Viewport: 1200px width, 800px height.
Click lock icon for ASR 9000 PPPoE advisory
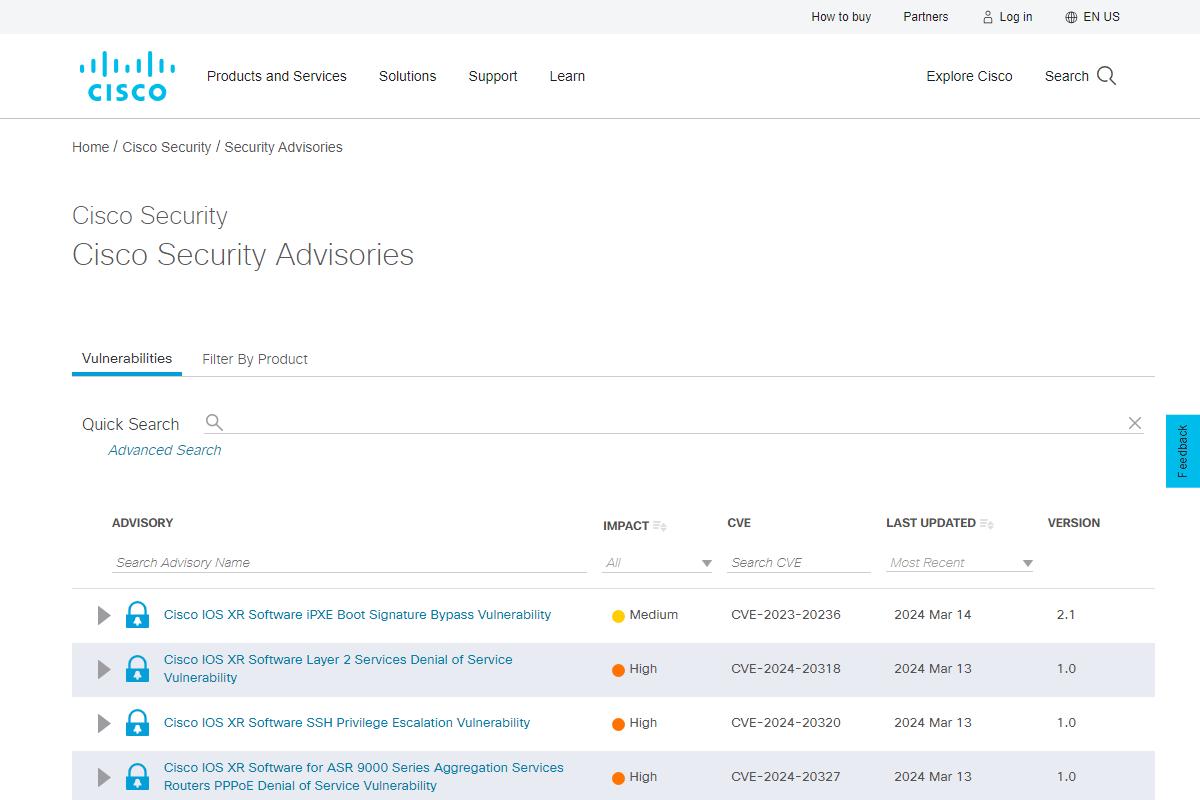(137, 777)
